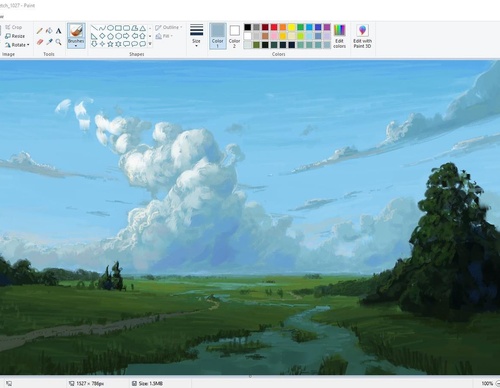Choose the Oval callout shape
500x388 pixels.
pos(134,44)
